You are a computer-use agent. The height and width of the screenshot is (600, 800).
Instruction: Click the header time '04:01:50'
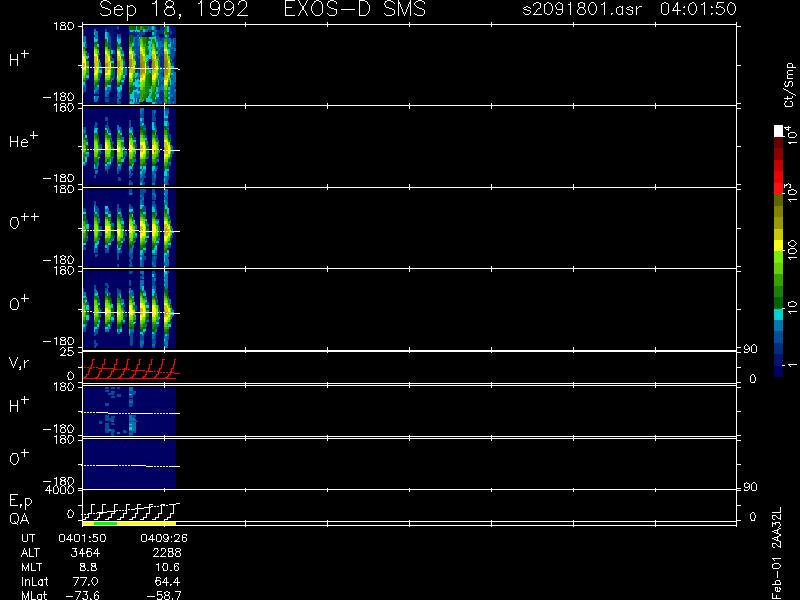coord(698,9)
